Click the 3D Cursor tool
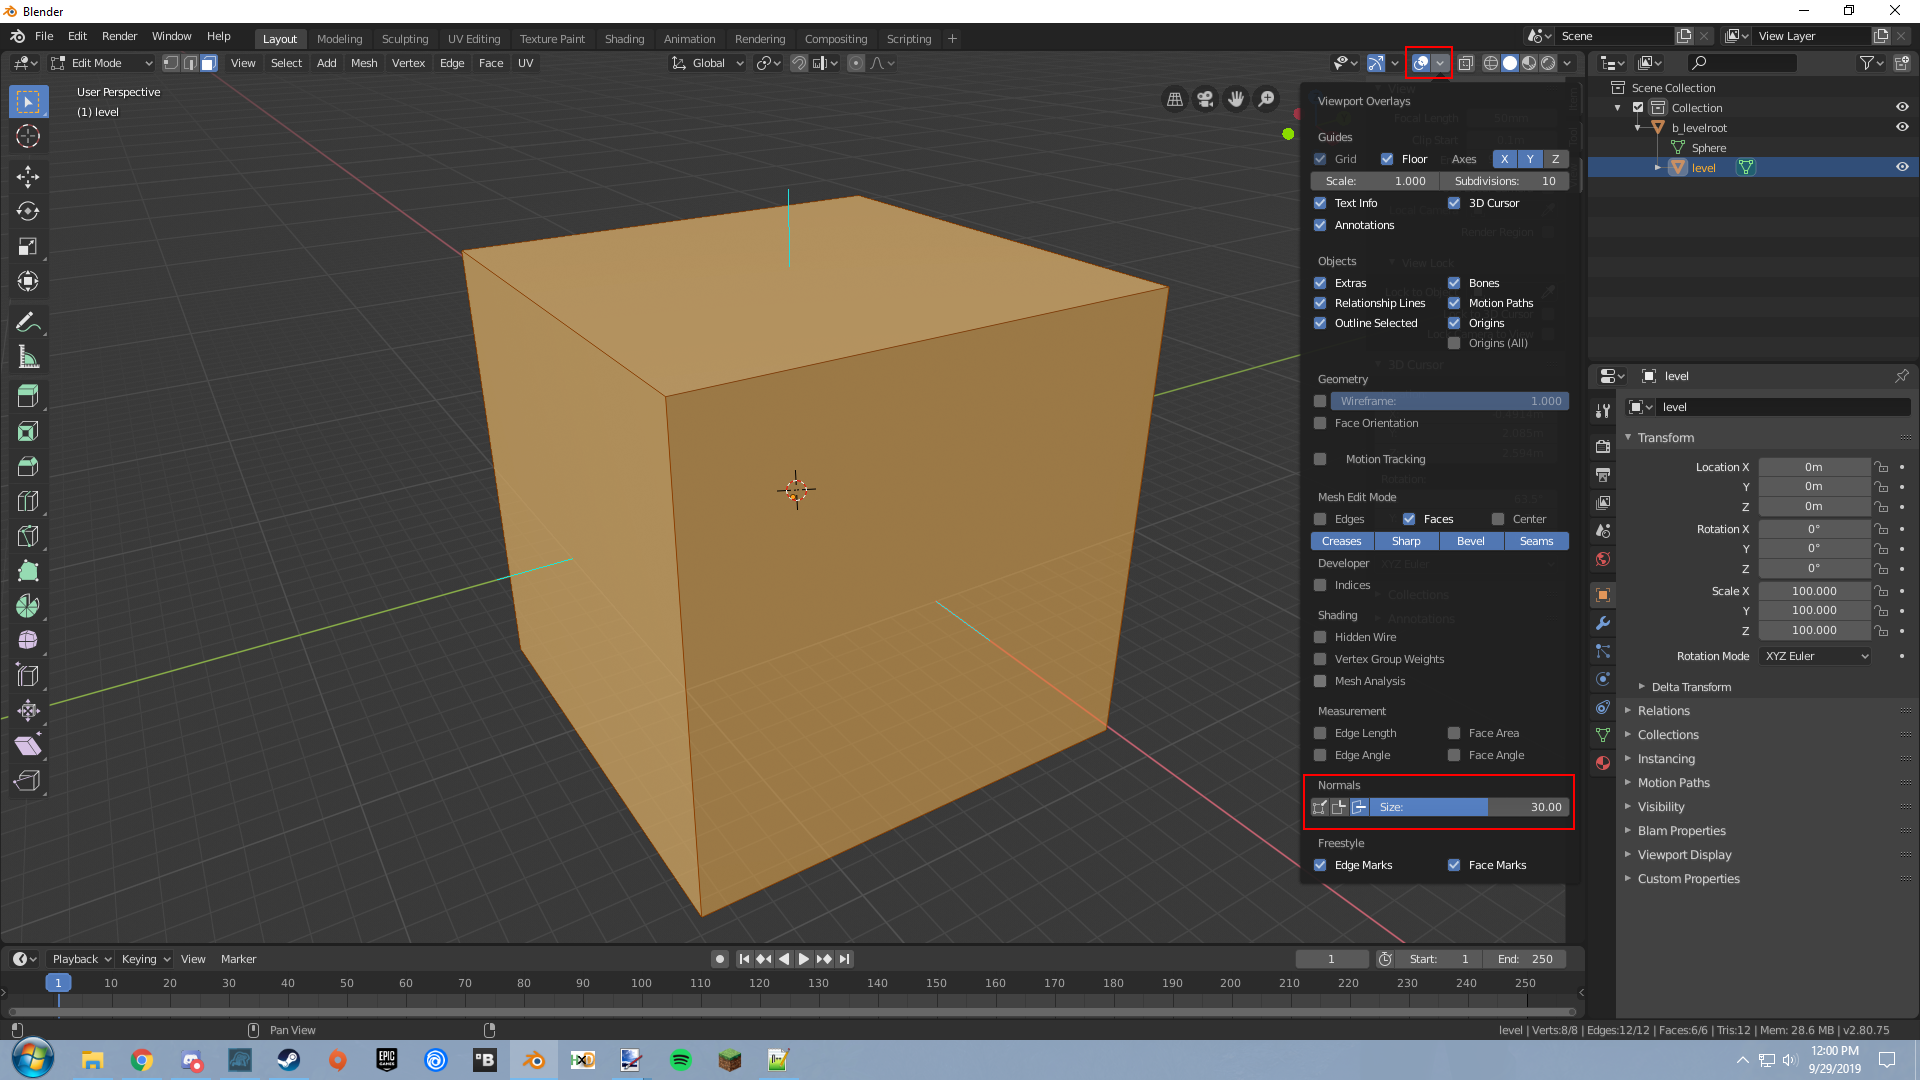The width and height of the screenshot is (1920, 1080). click(28, 137)
